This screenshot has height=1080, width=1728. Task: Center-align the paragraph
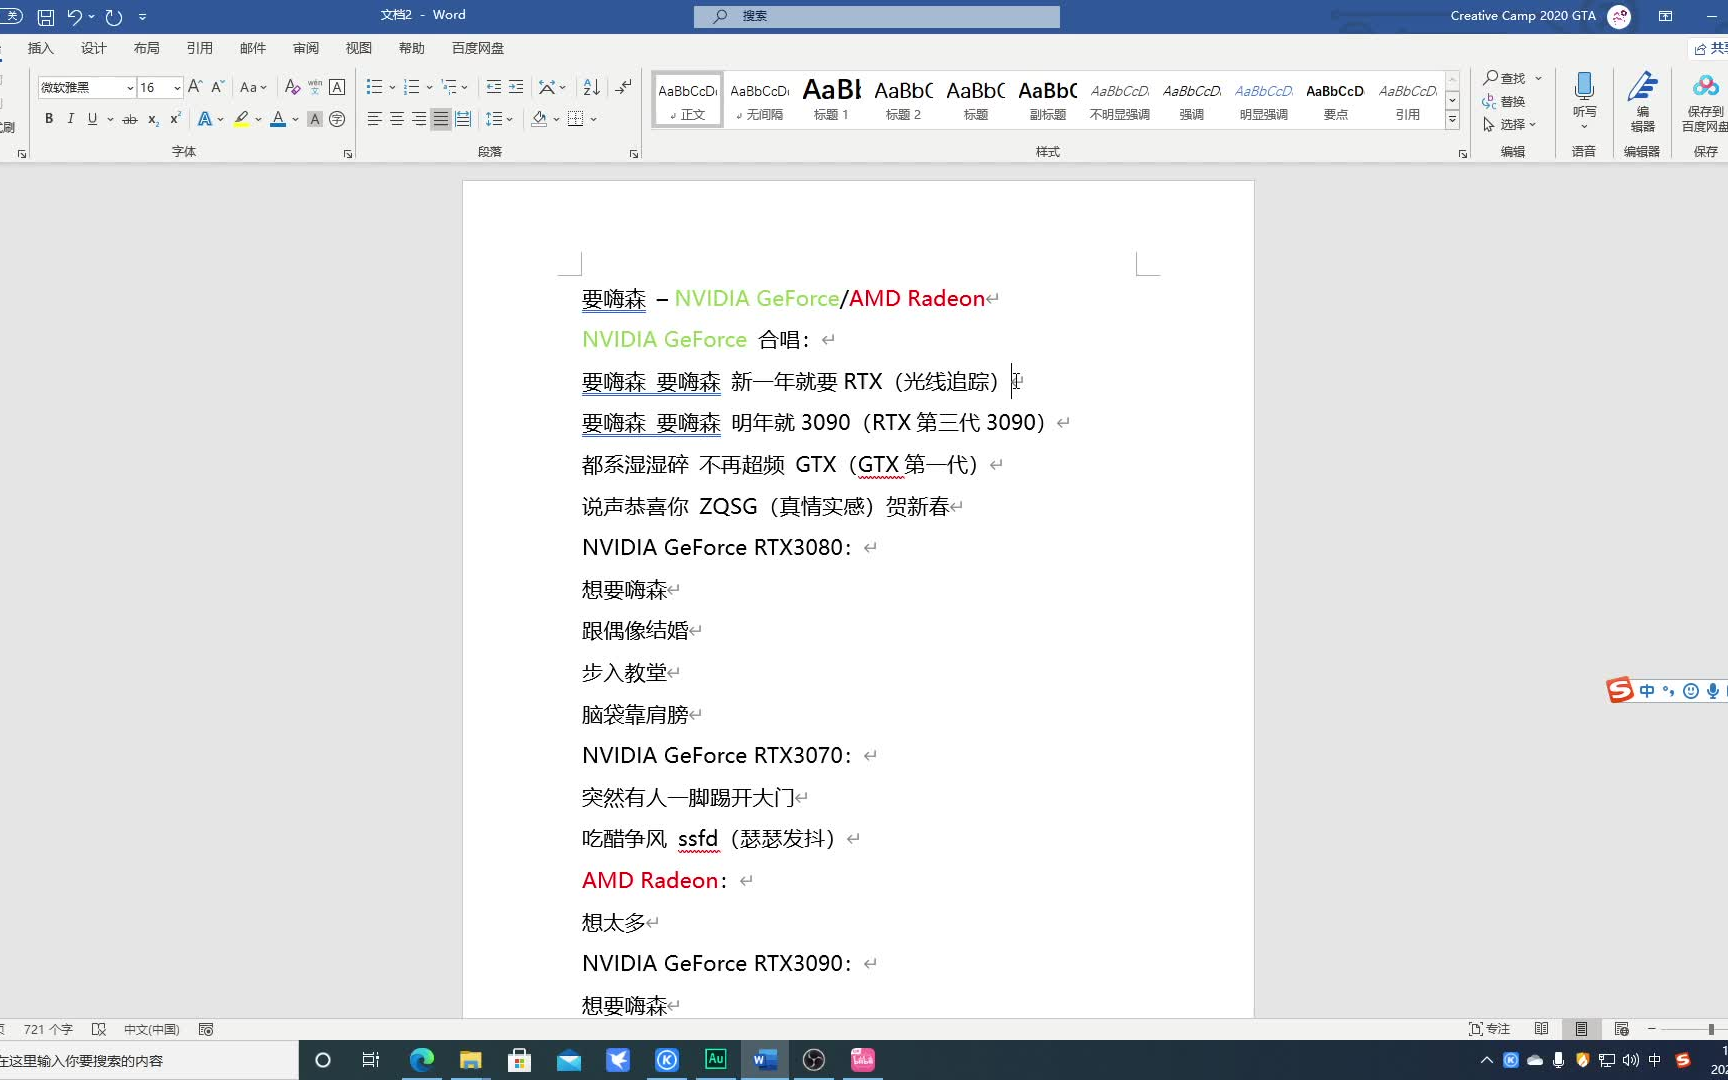(x=397, y=119)
